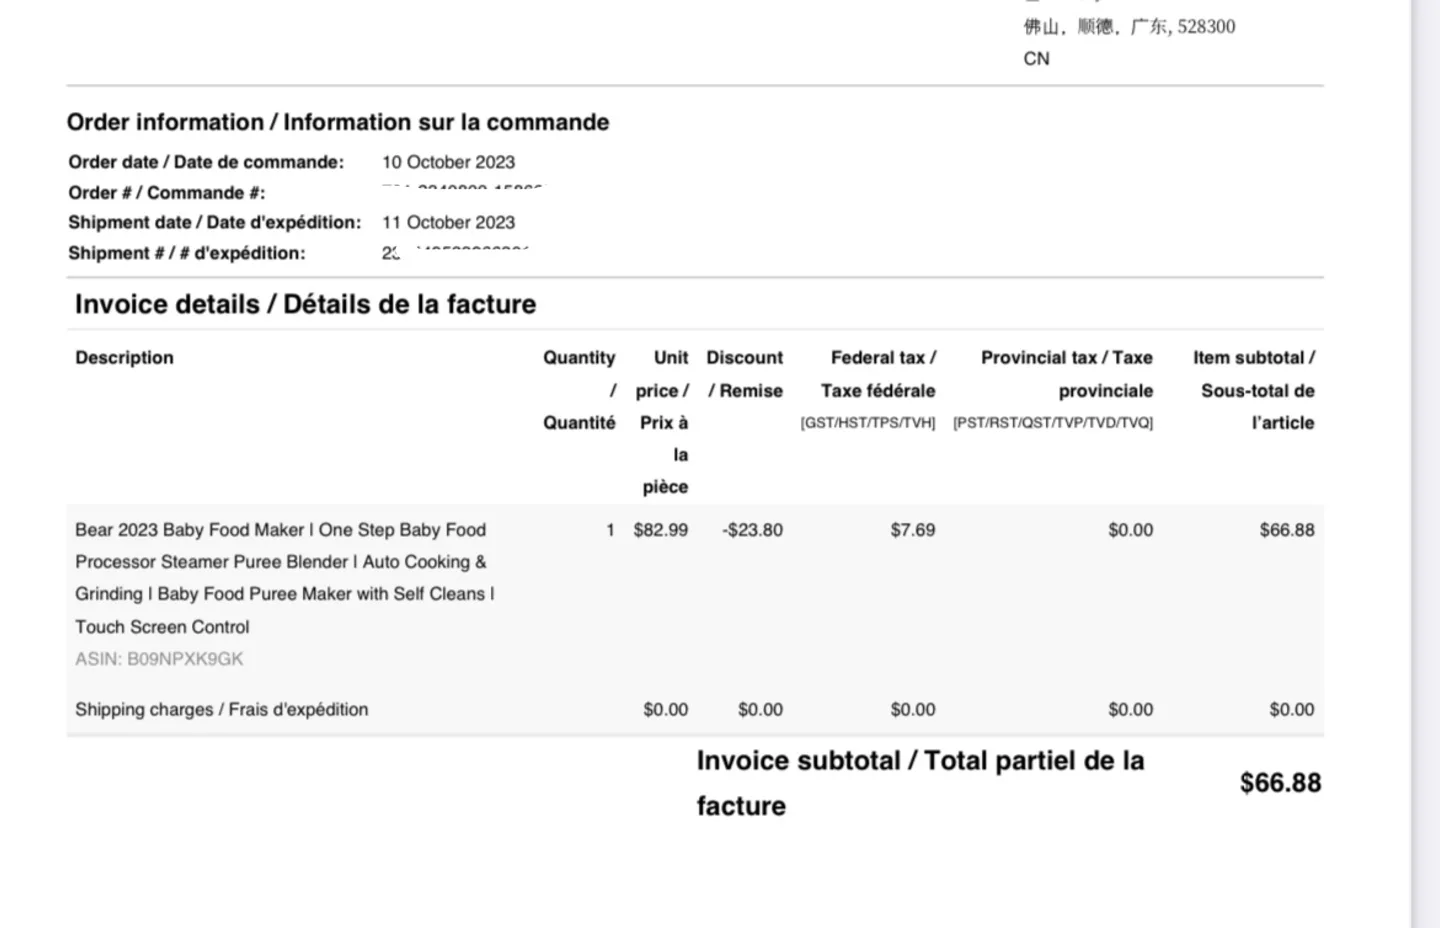Click the CN country code in address
This screenshot has height=928, width=1440.
tap(1036, 59)
